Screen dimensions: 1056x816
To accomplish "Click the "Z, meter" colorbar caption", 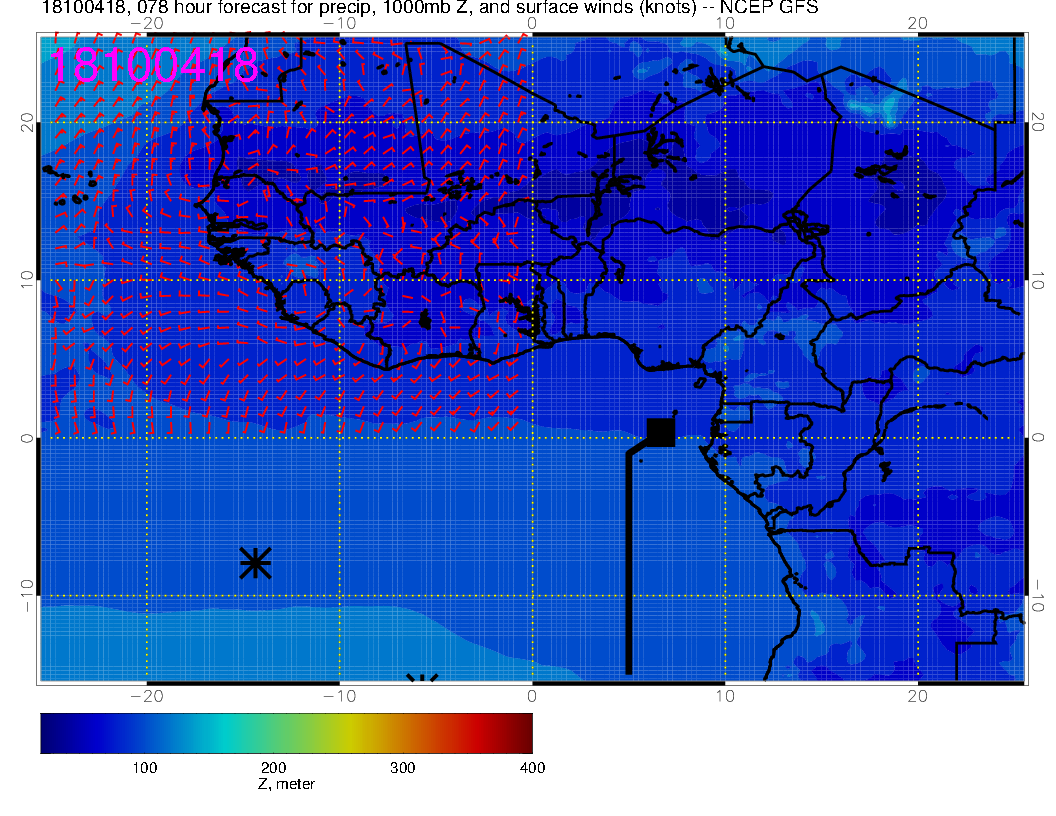I will (286, 784).
